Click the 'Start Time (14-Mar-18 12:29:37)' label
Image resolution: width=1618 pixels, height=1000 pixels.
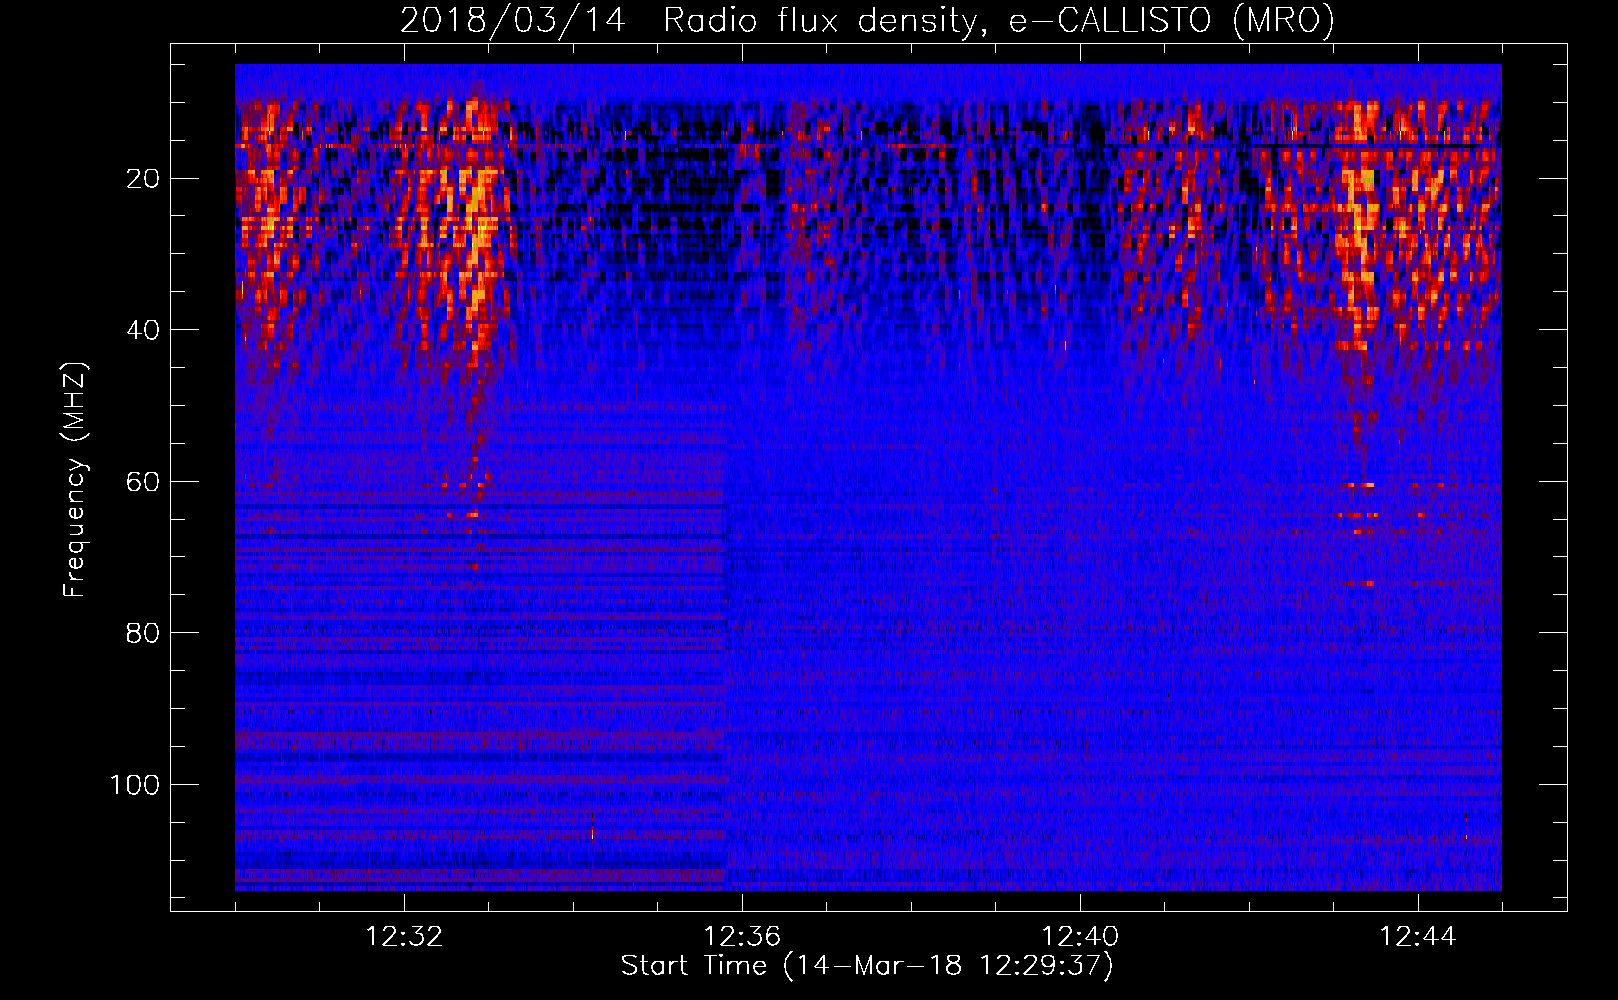tap(867, 966)
